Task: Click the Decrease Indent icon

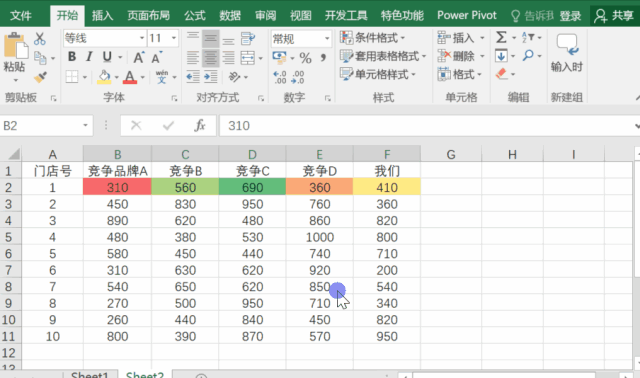Action: tap(193, 77)
